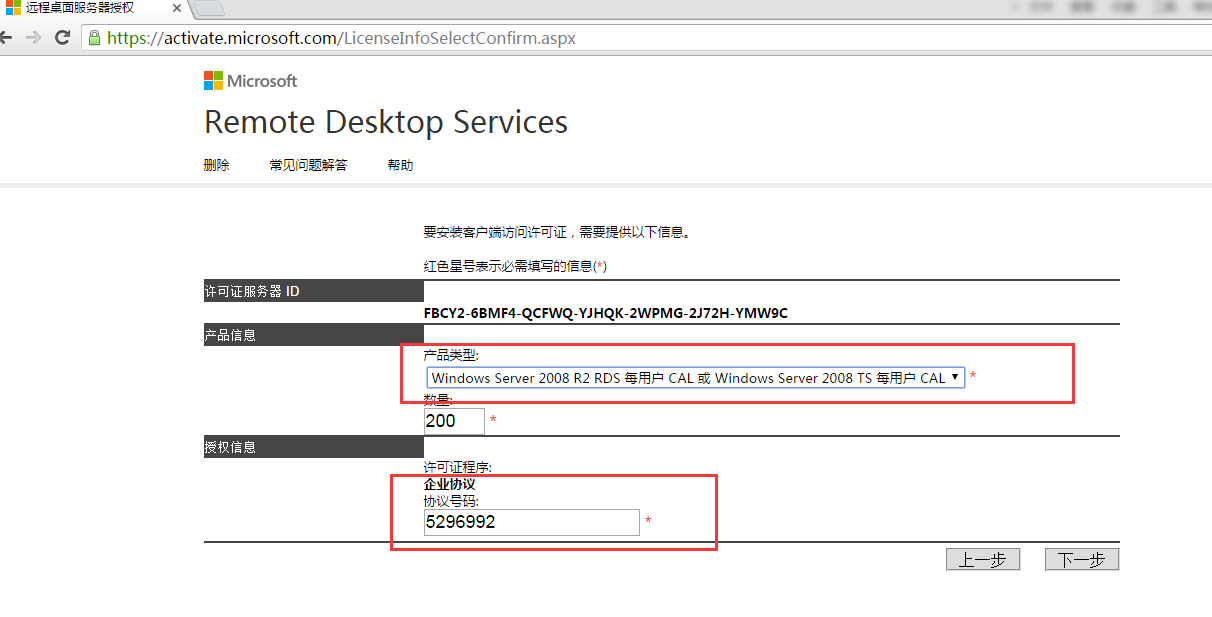Click the license server ID FBCY2-6BMF4 text

[606, 313]
